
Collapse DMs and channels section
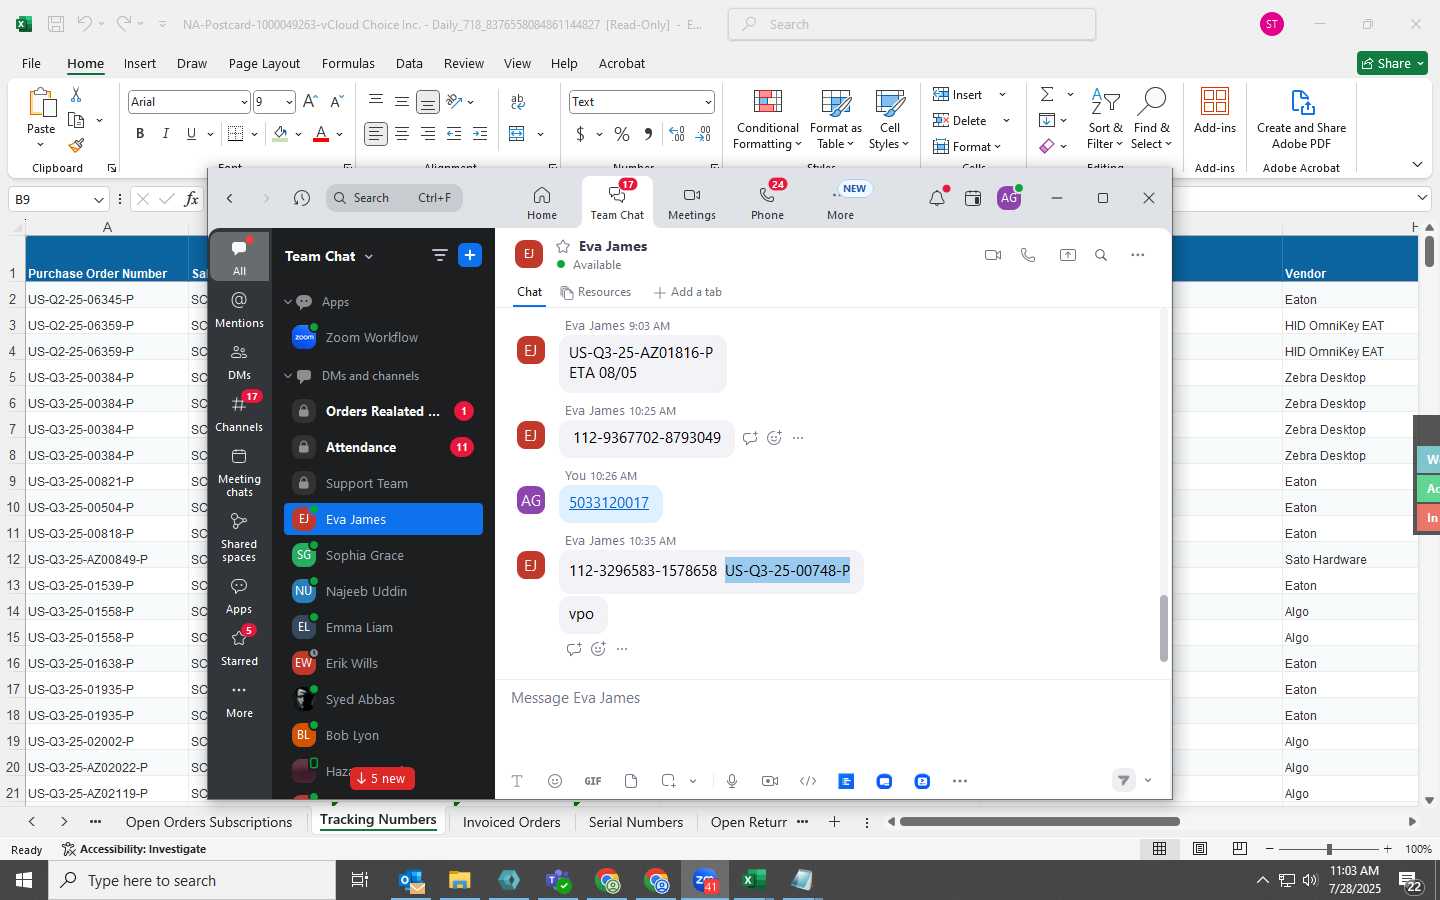coord(288,376)
